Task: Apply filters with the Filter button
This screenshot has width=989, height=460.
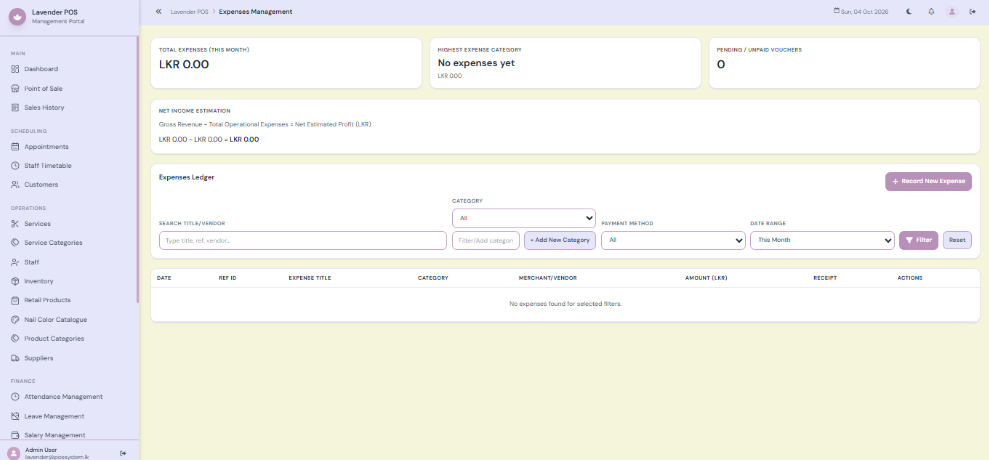Action: [x=918, y=240]
